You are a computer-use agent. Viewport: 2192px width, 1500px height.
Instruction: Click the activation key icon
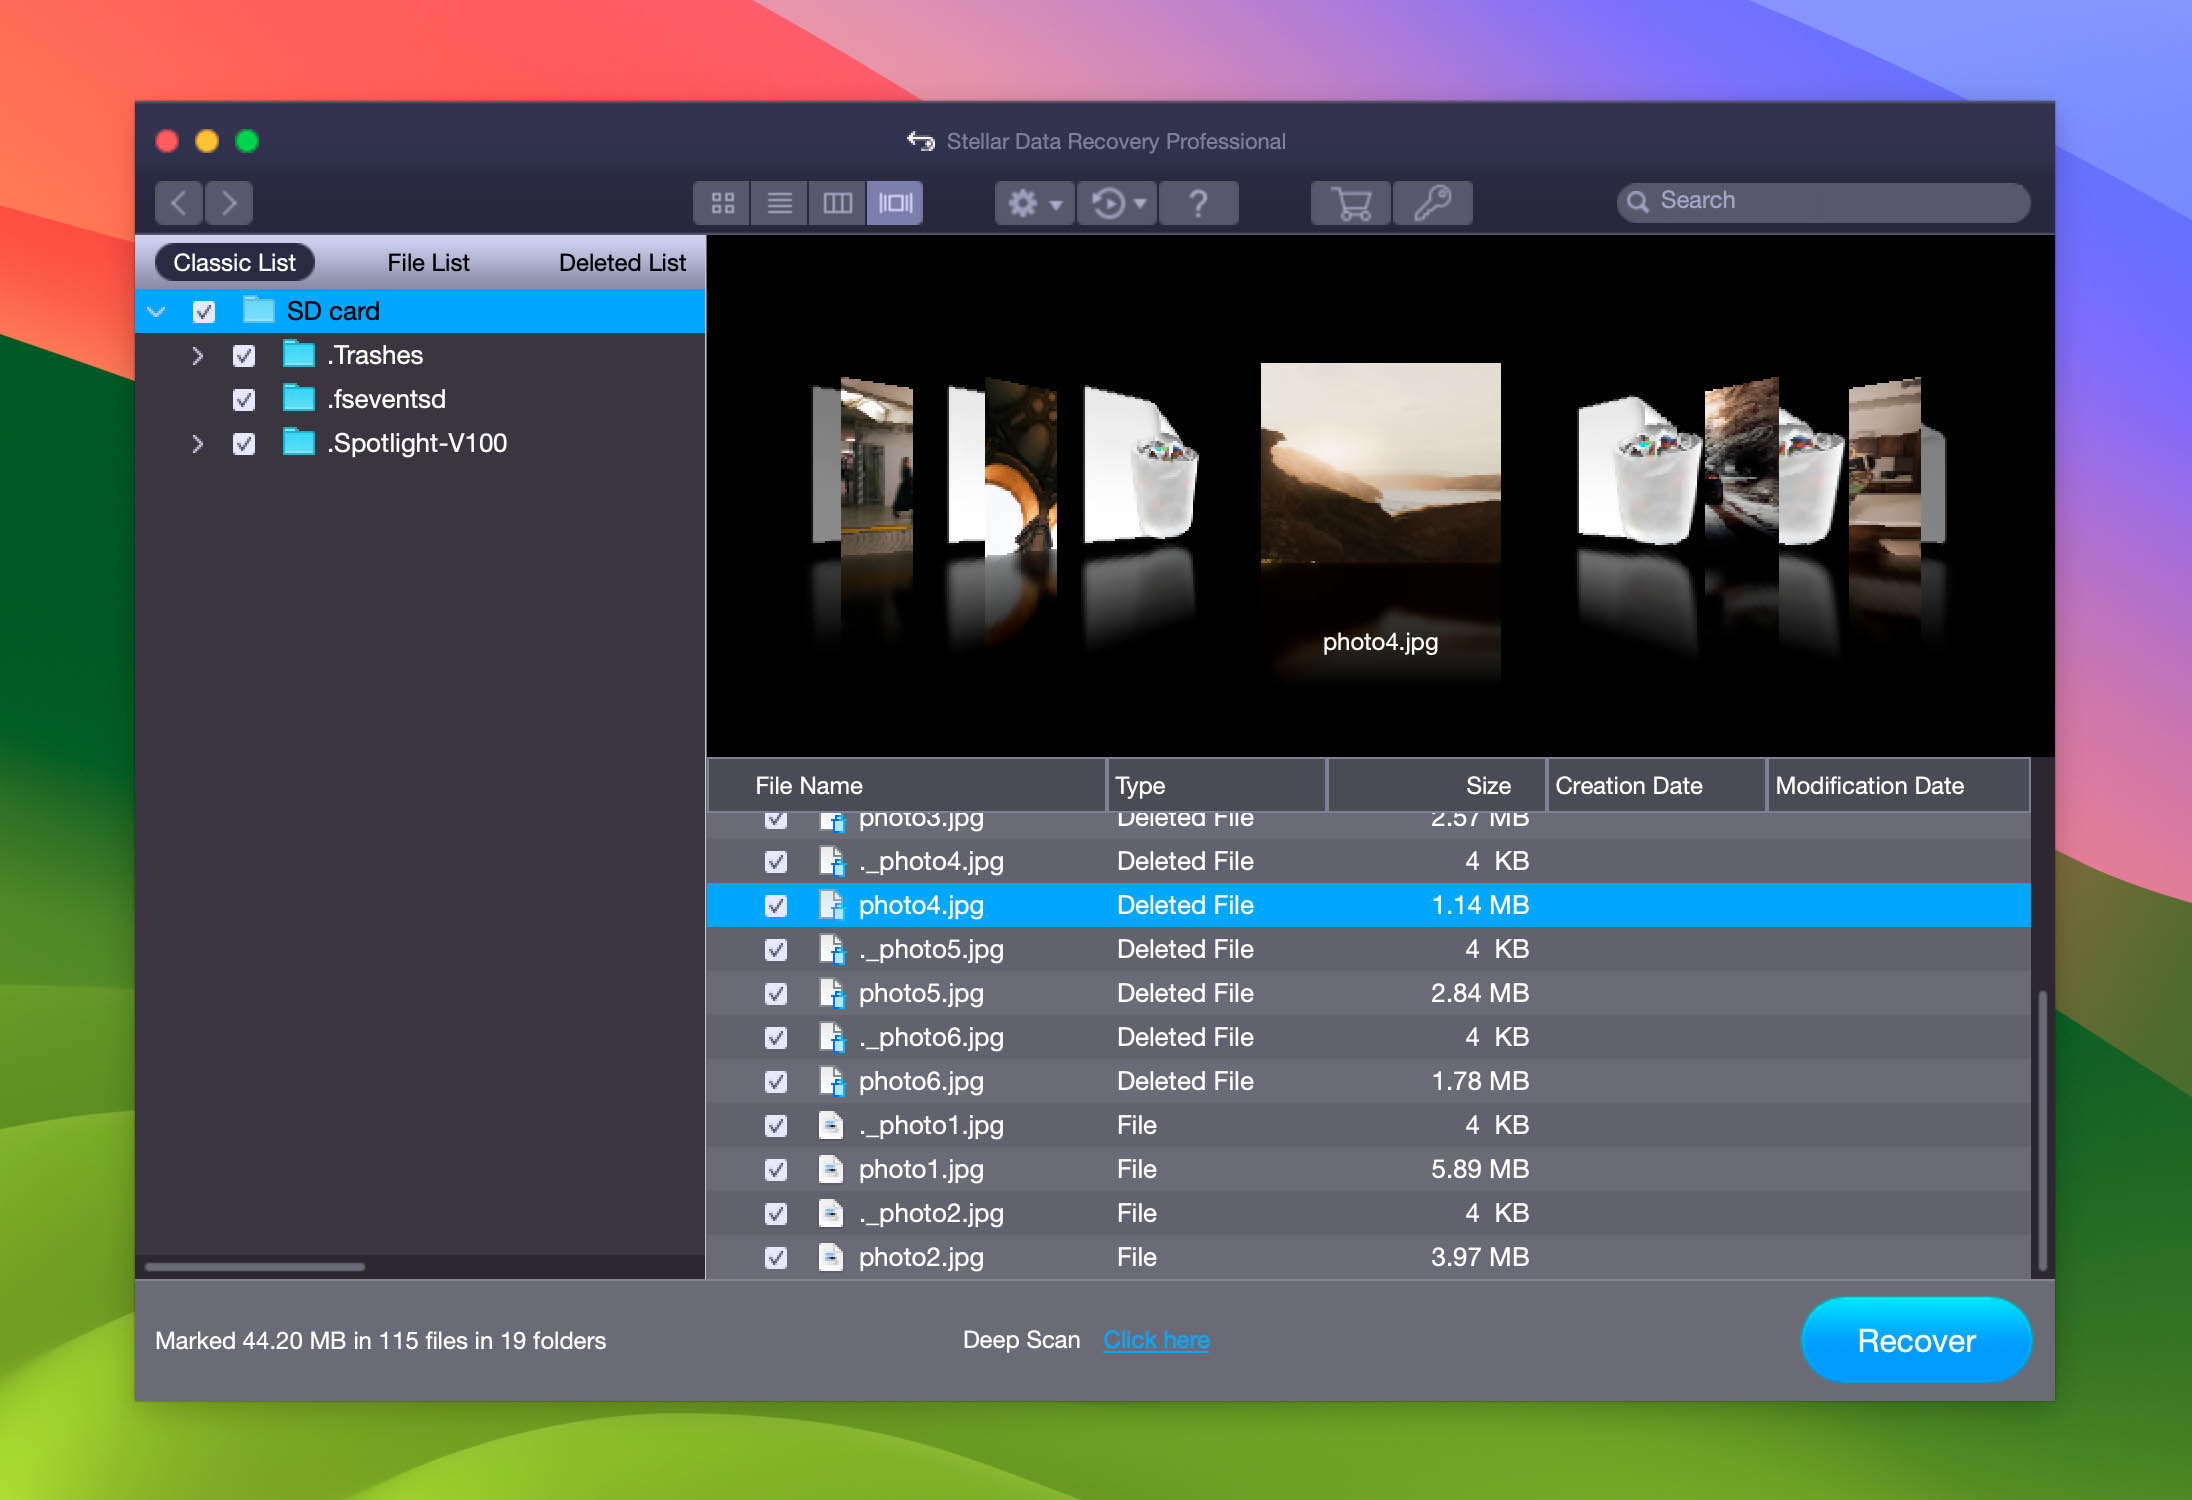1432,203
